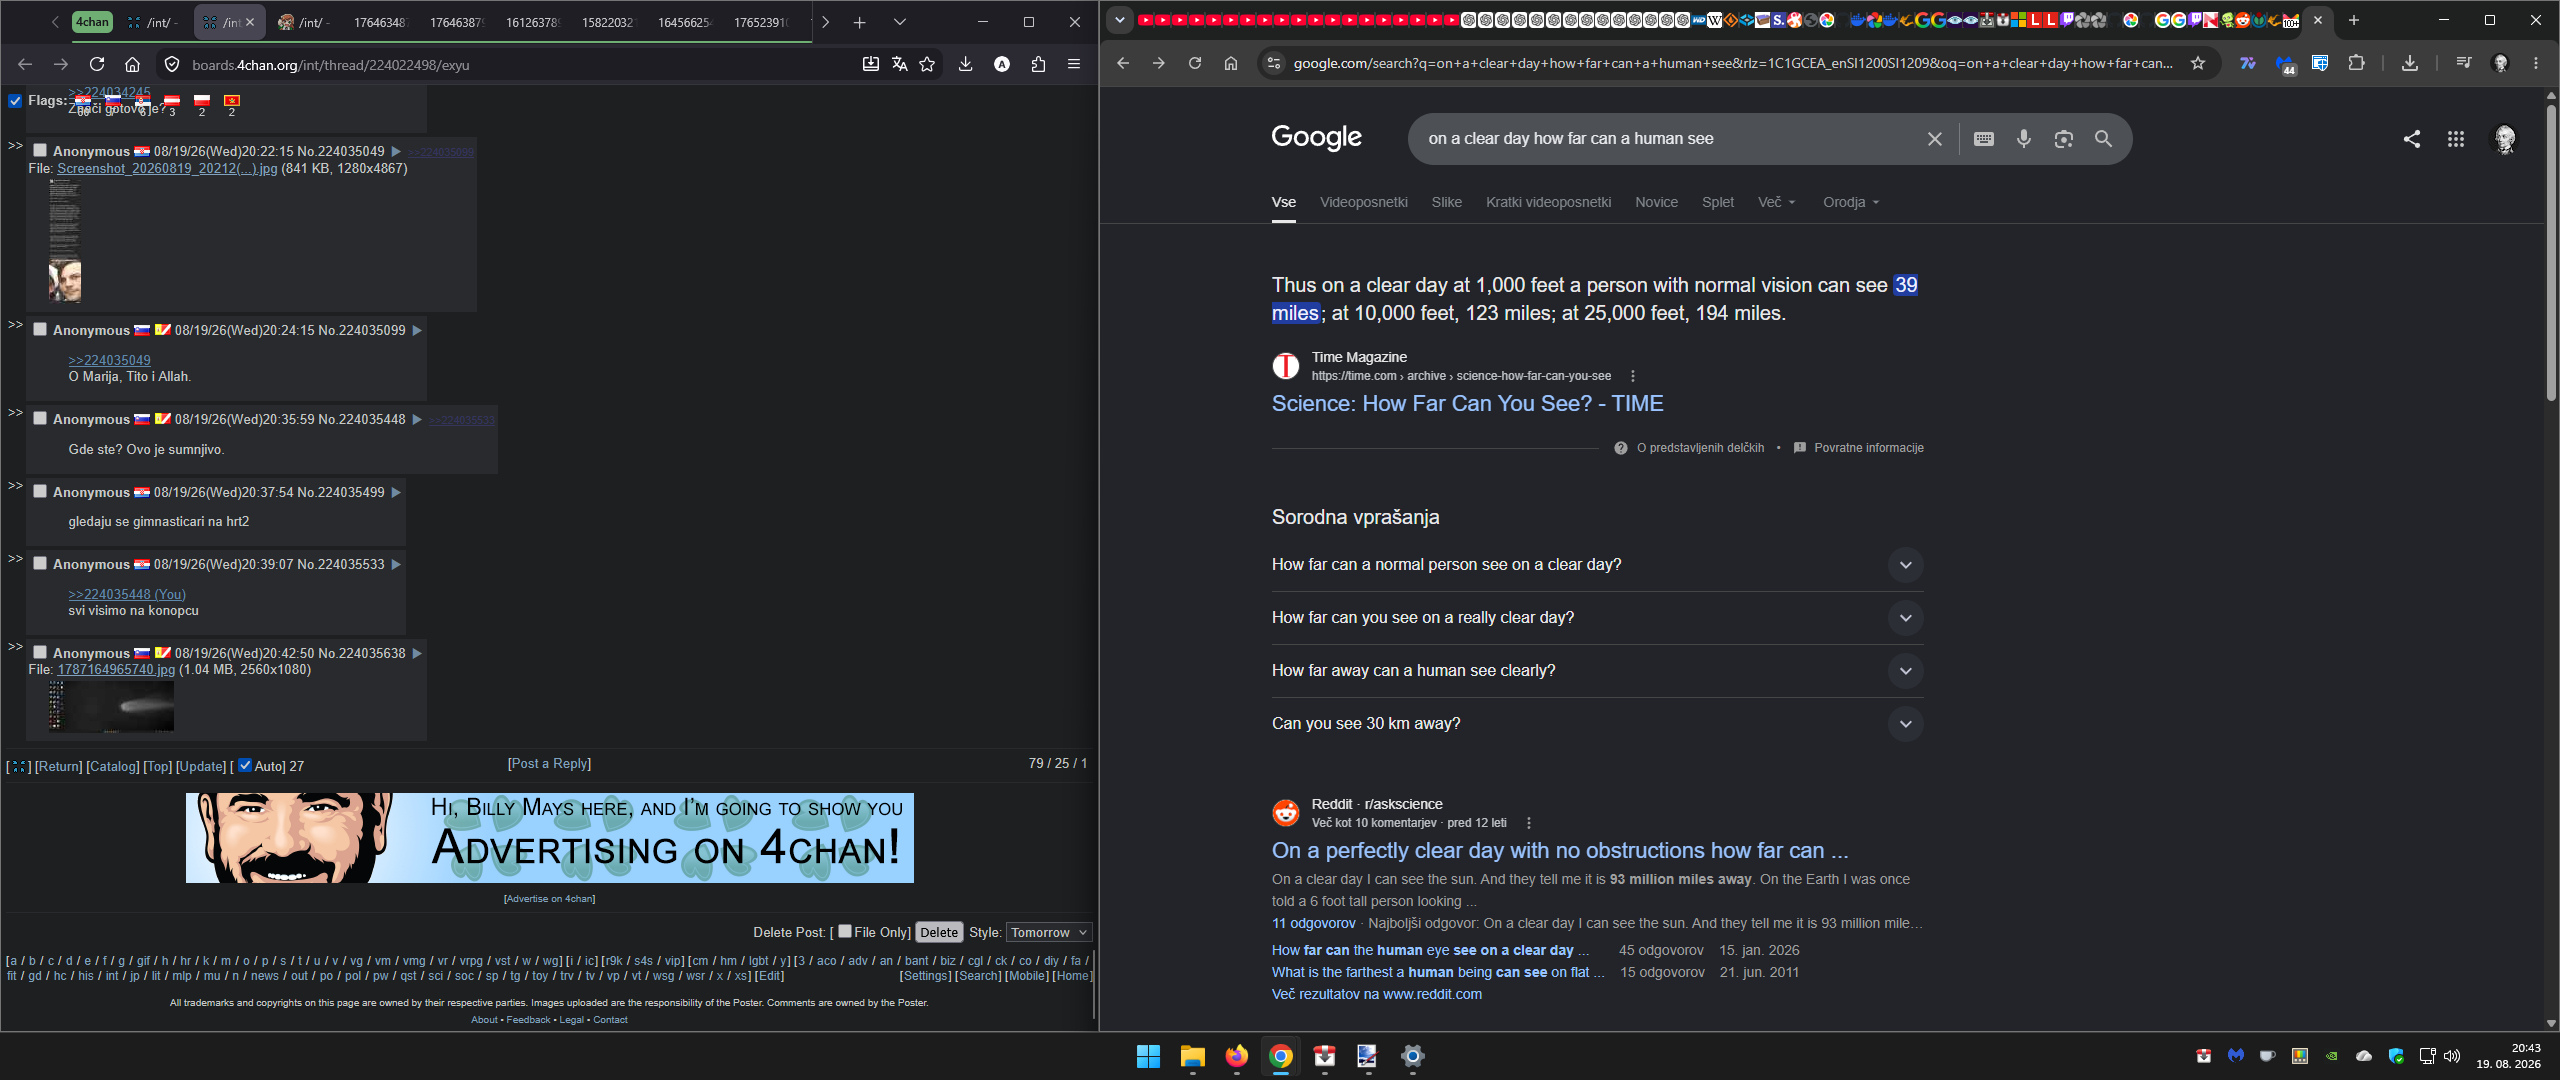
Task: Open the Post a Reply link
Action: [550, 763]
